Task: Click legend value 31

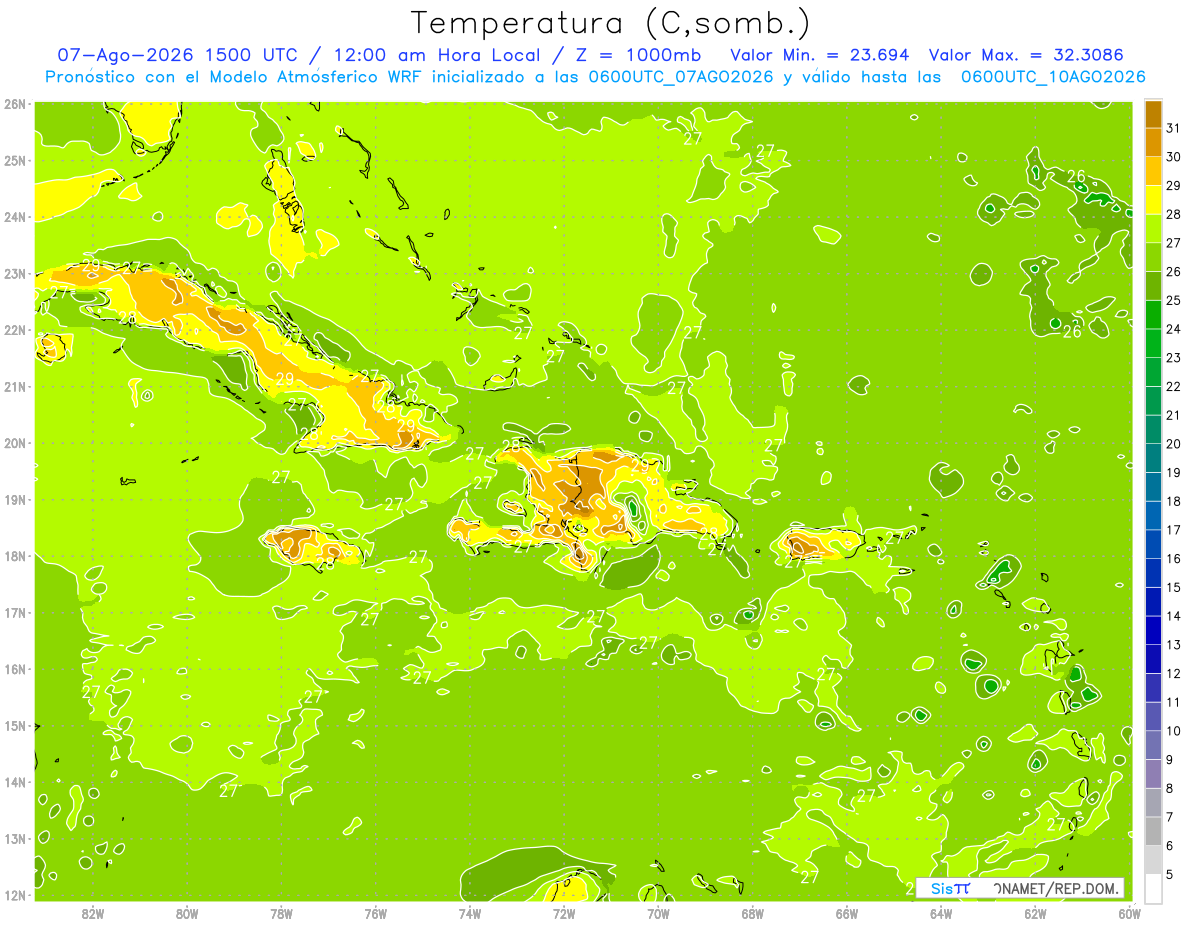Action: [1173, 128]
